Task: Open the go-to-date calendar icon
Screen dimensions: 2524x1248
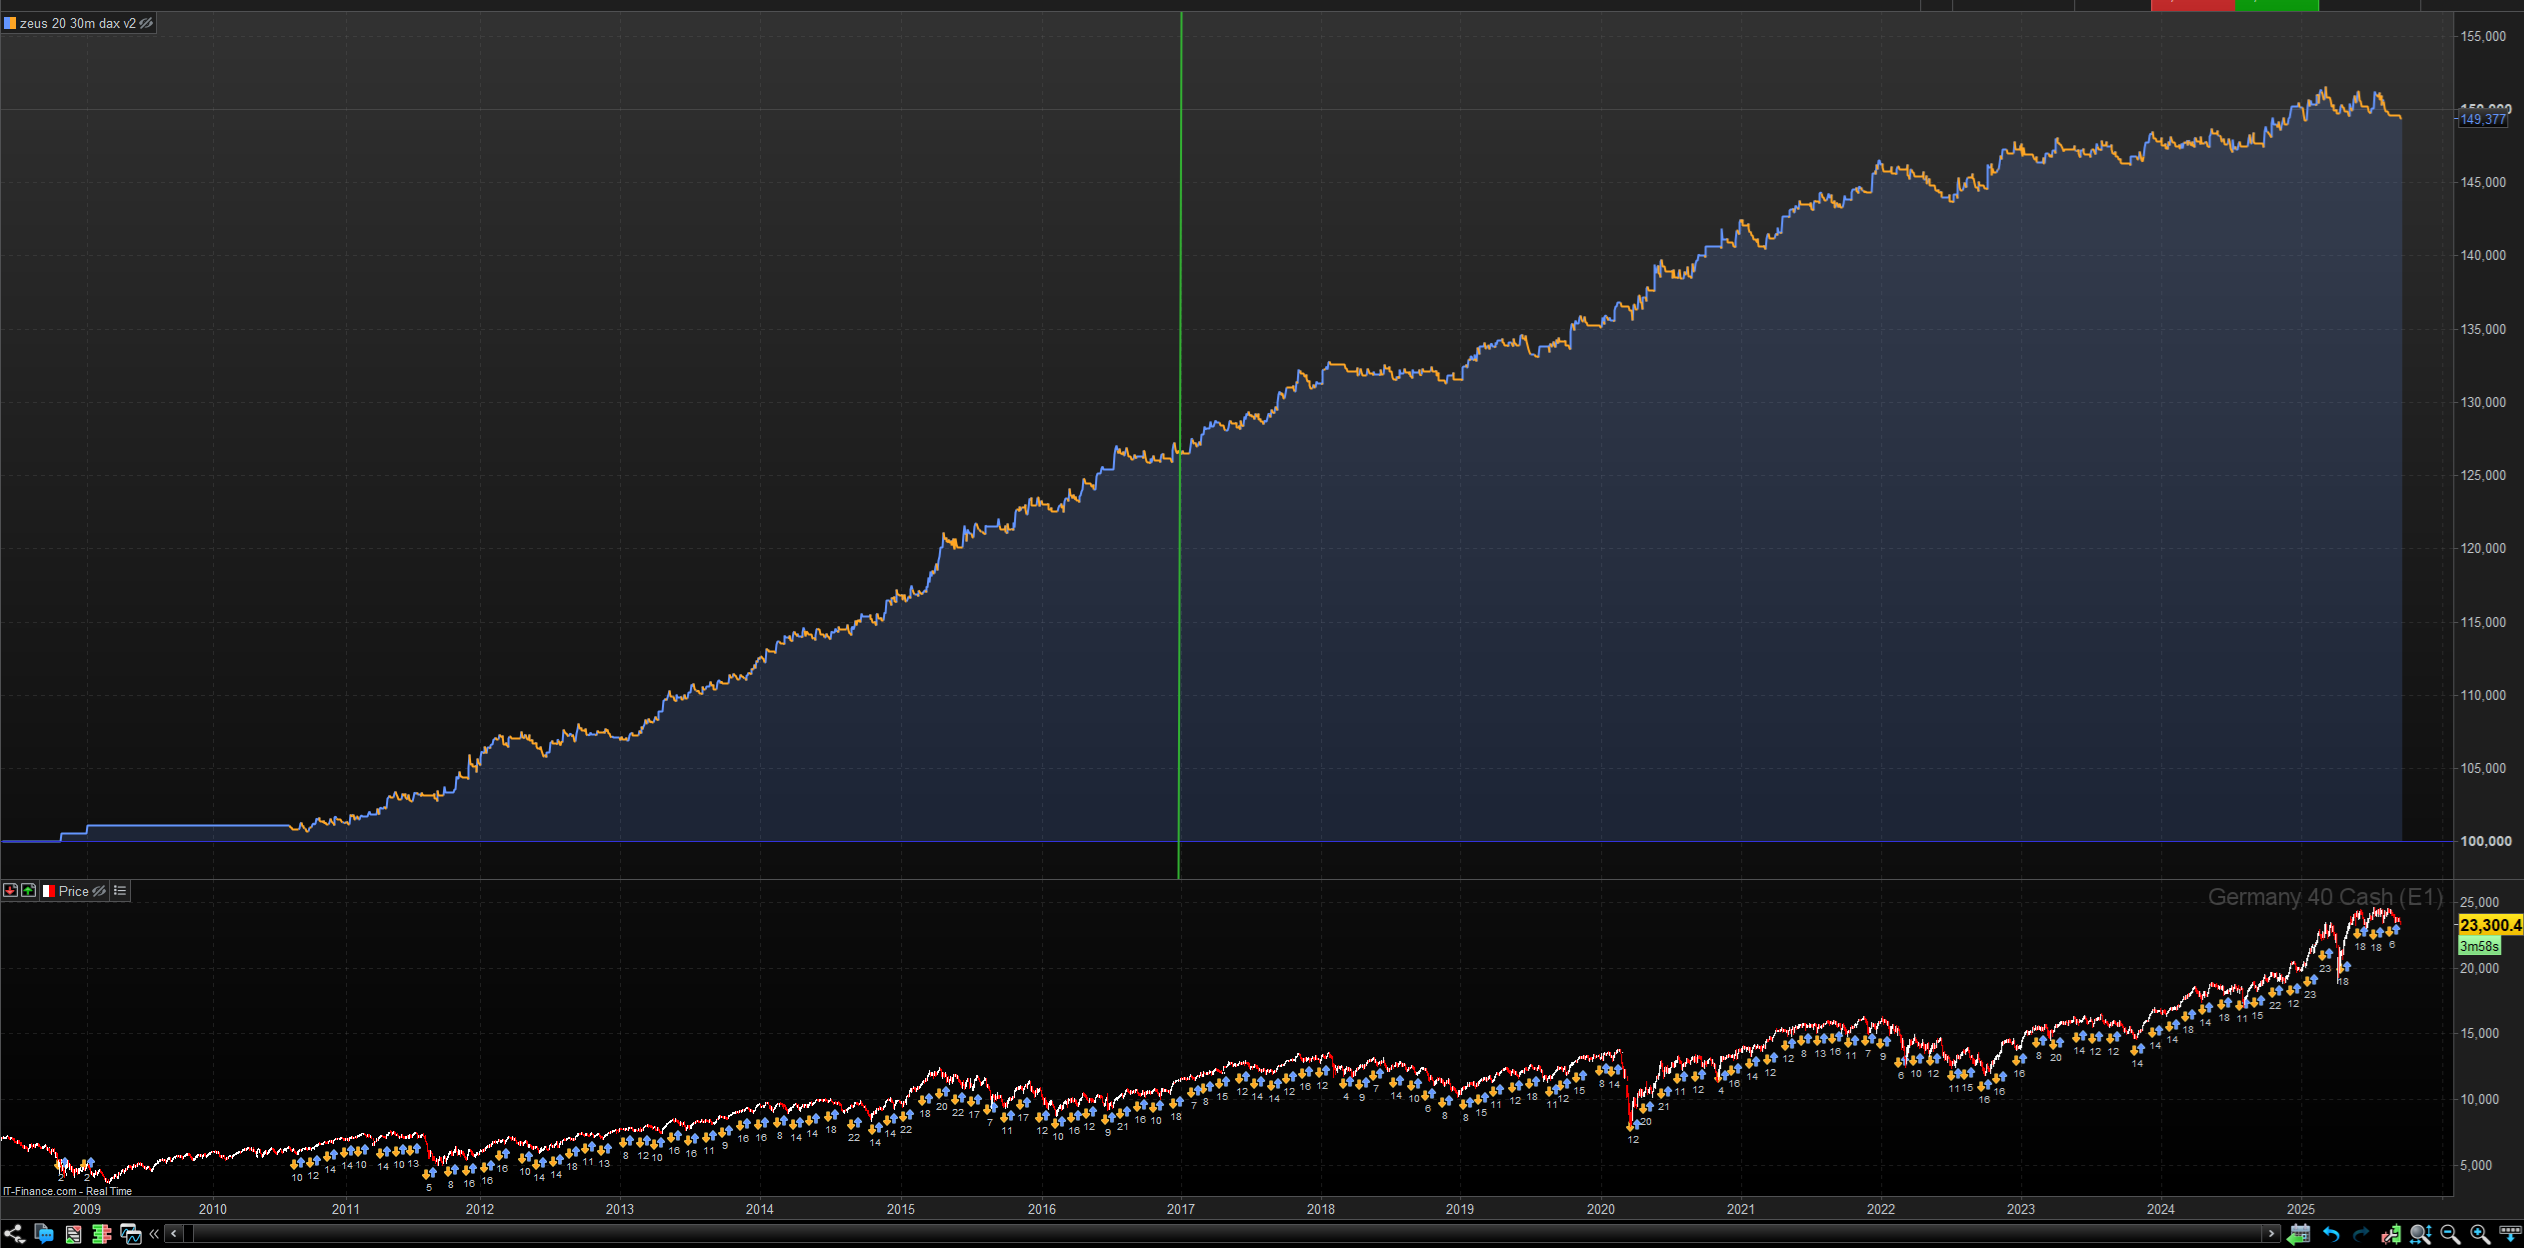Action: [x=2299, y=1234]
